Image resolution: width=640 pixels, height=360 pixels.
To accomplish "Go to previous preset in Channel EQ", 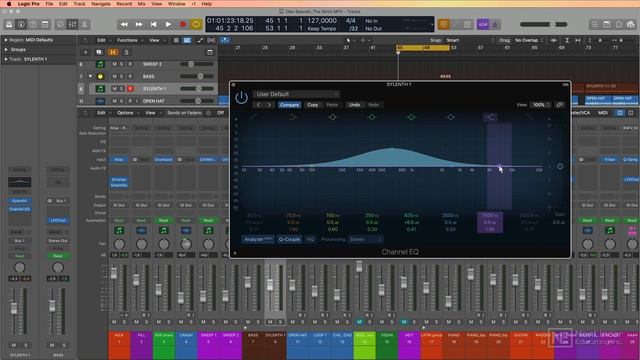I will [259, 105].
